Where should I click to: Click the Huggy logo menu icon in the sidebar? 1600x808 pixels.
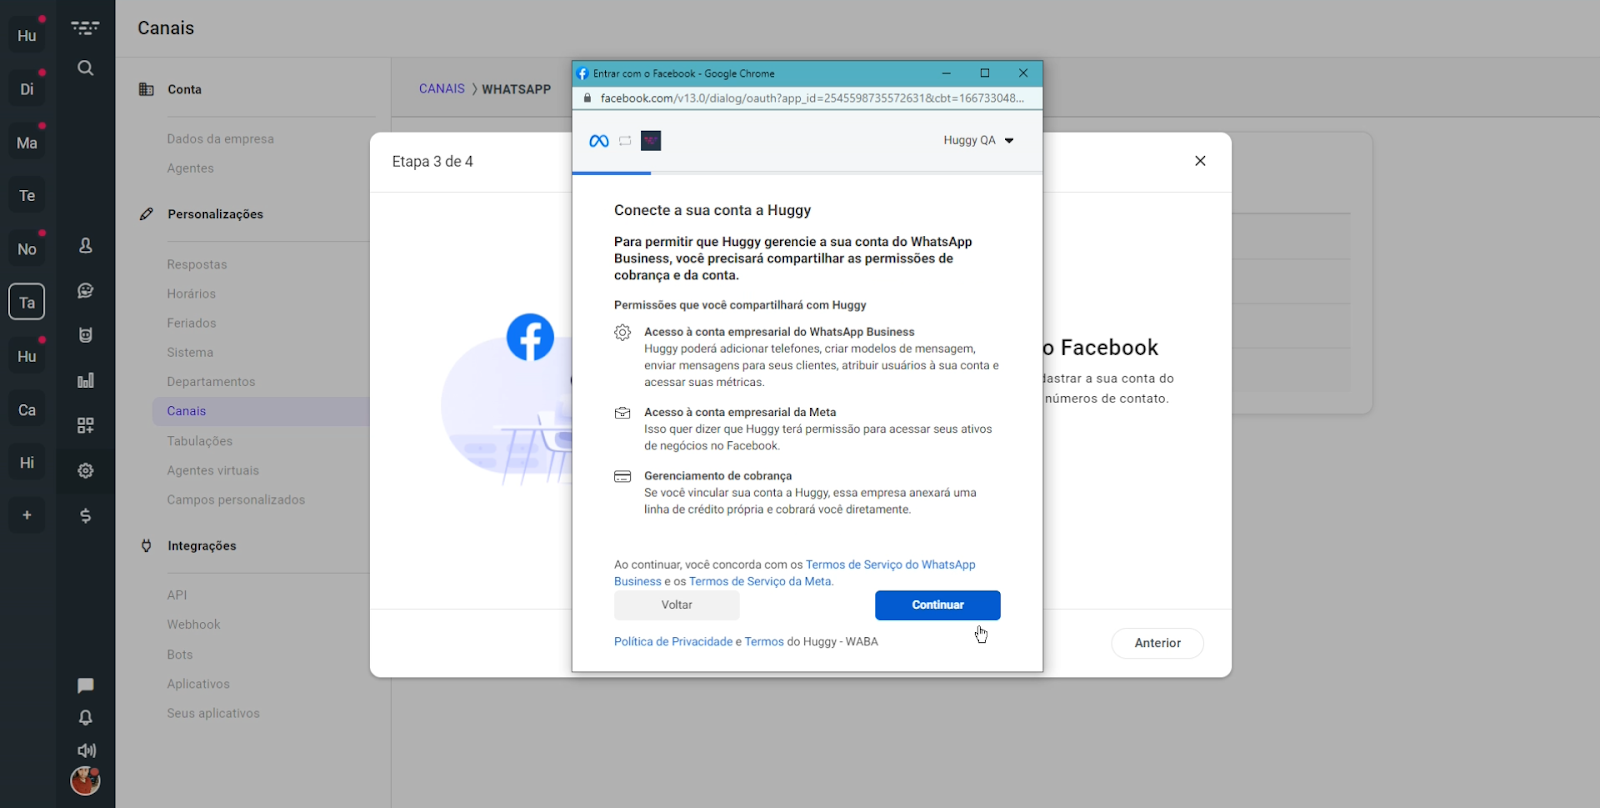coord(86,28)
